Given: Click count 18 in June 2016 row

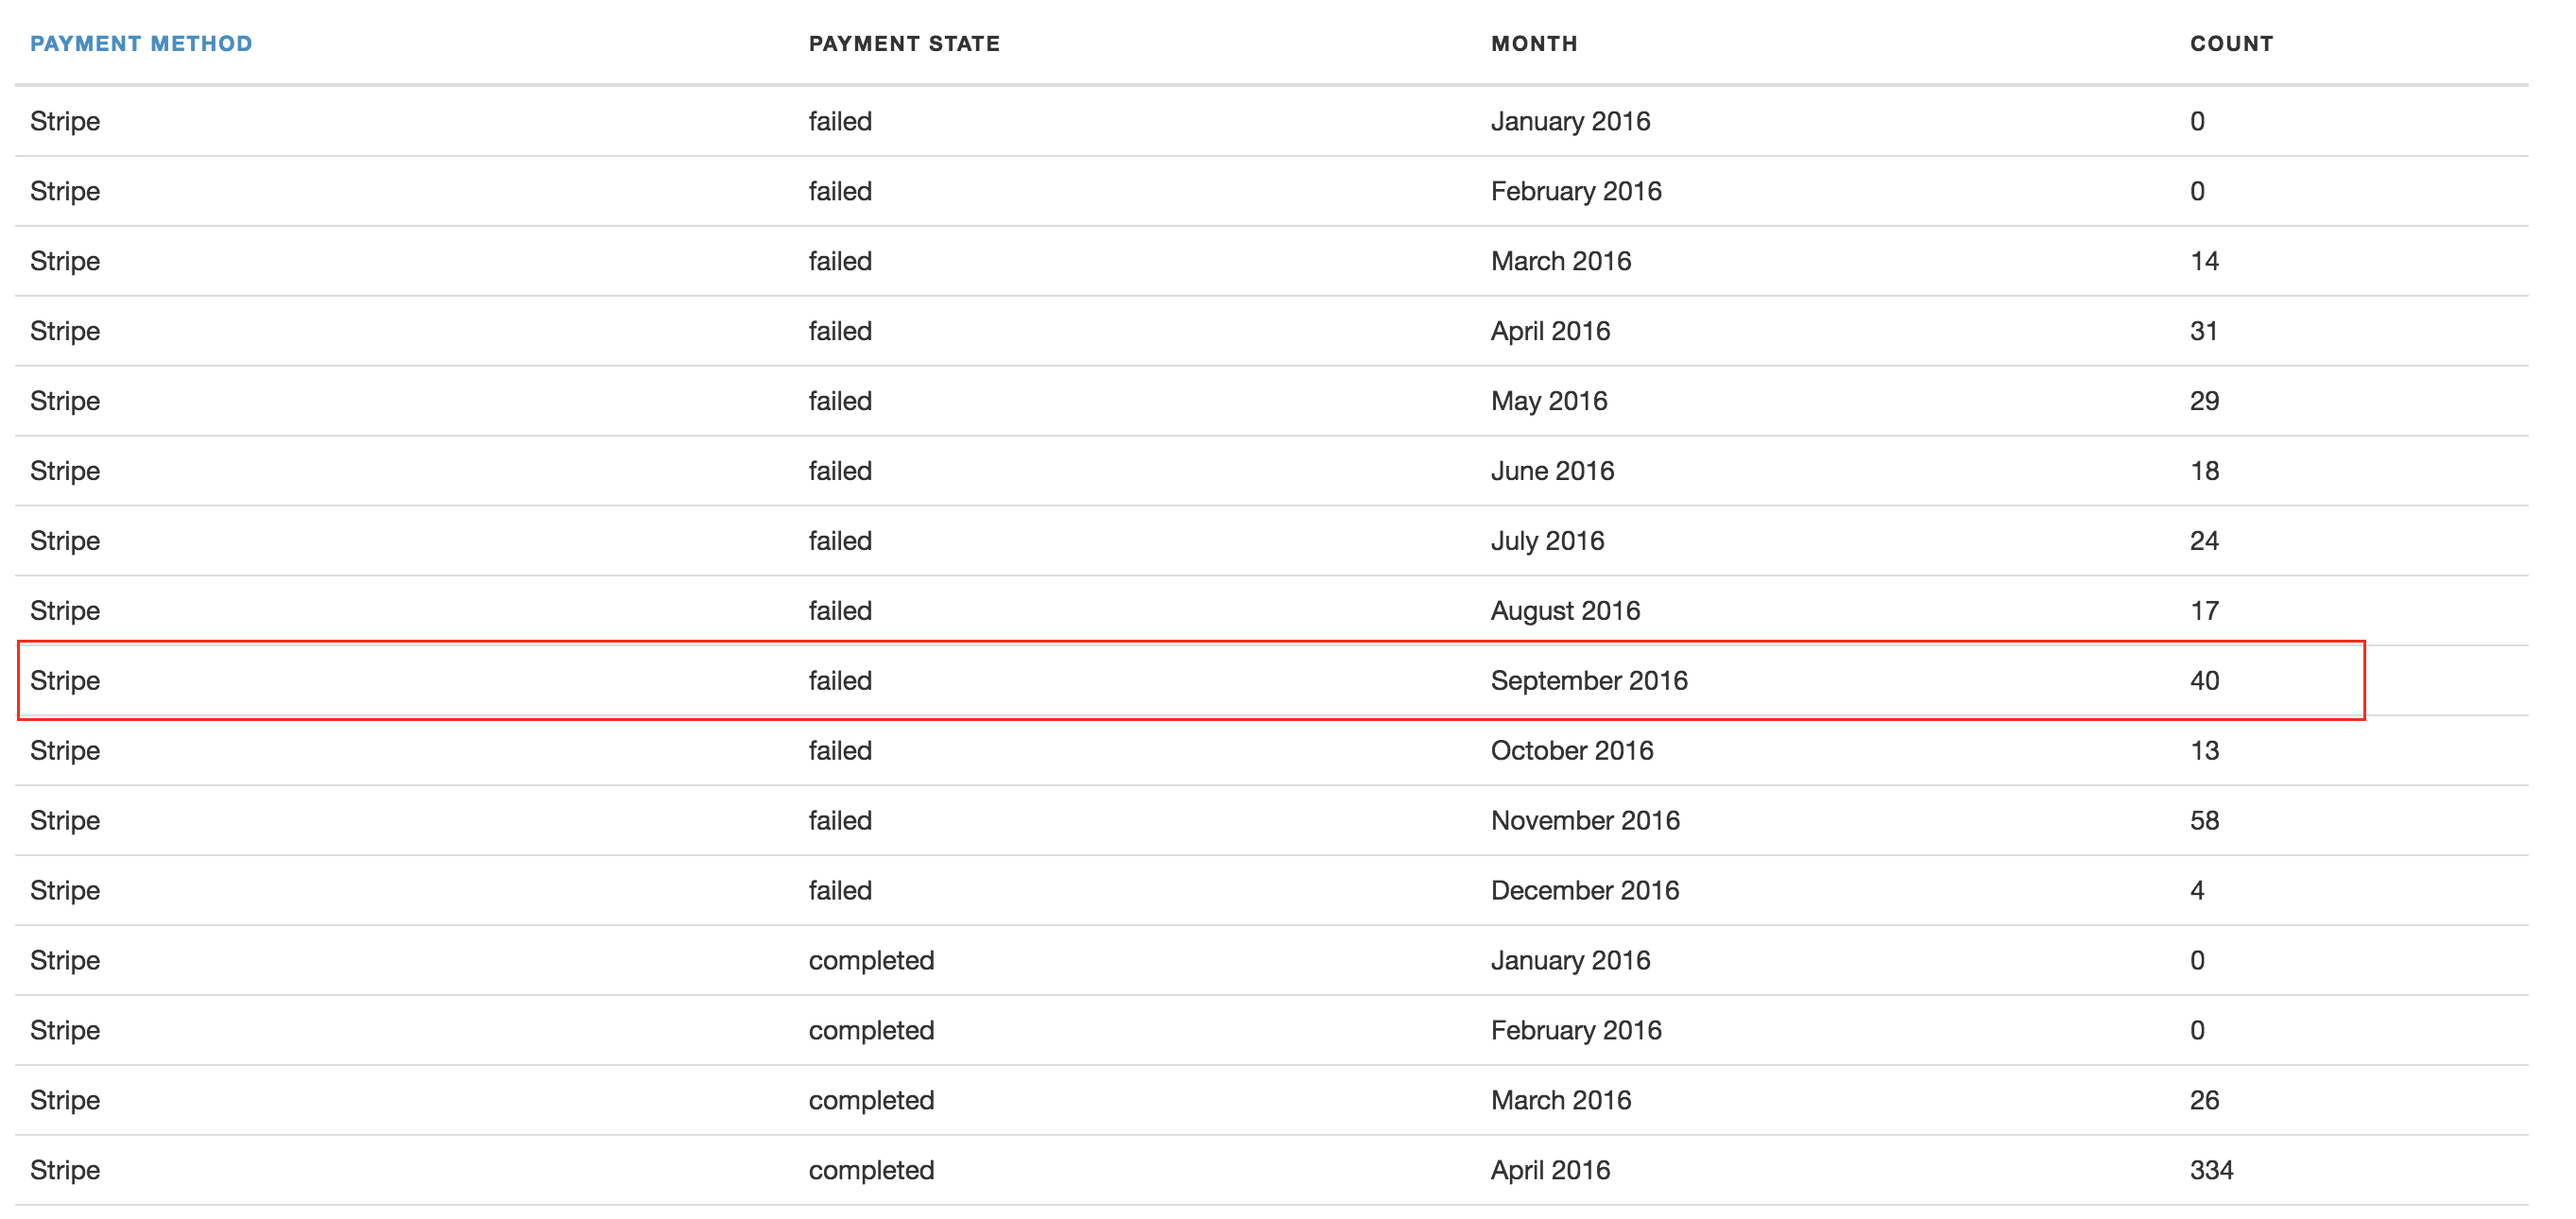Looking at the screenshot, I should coord(2204,471).
